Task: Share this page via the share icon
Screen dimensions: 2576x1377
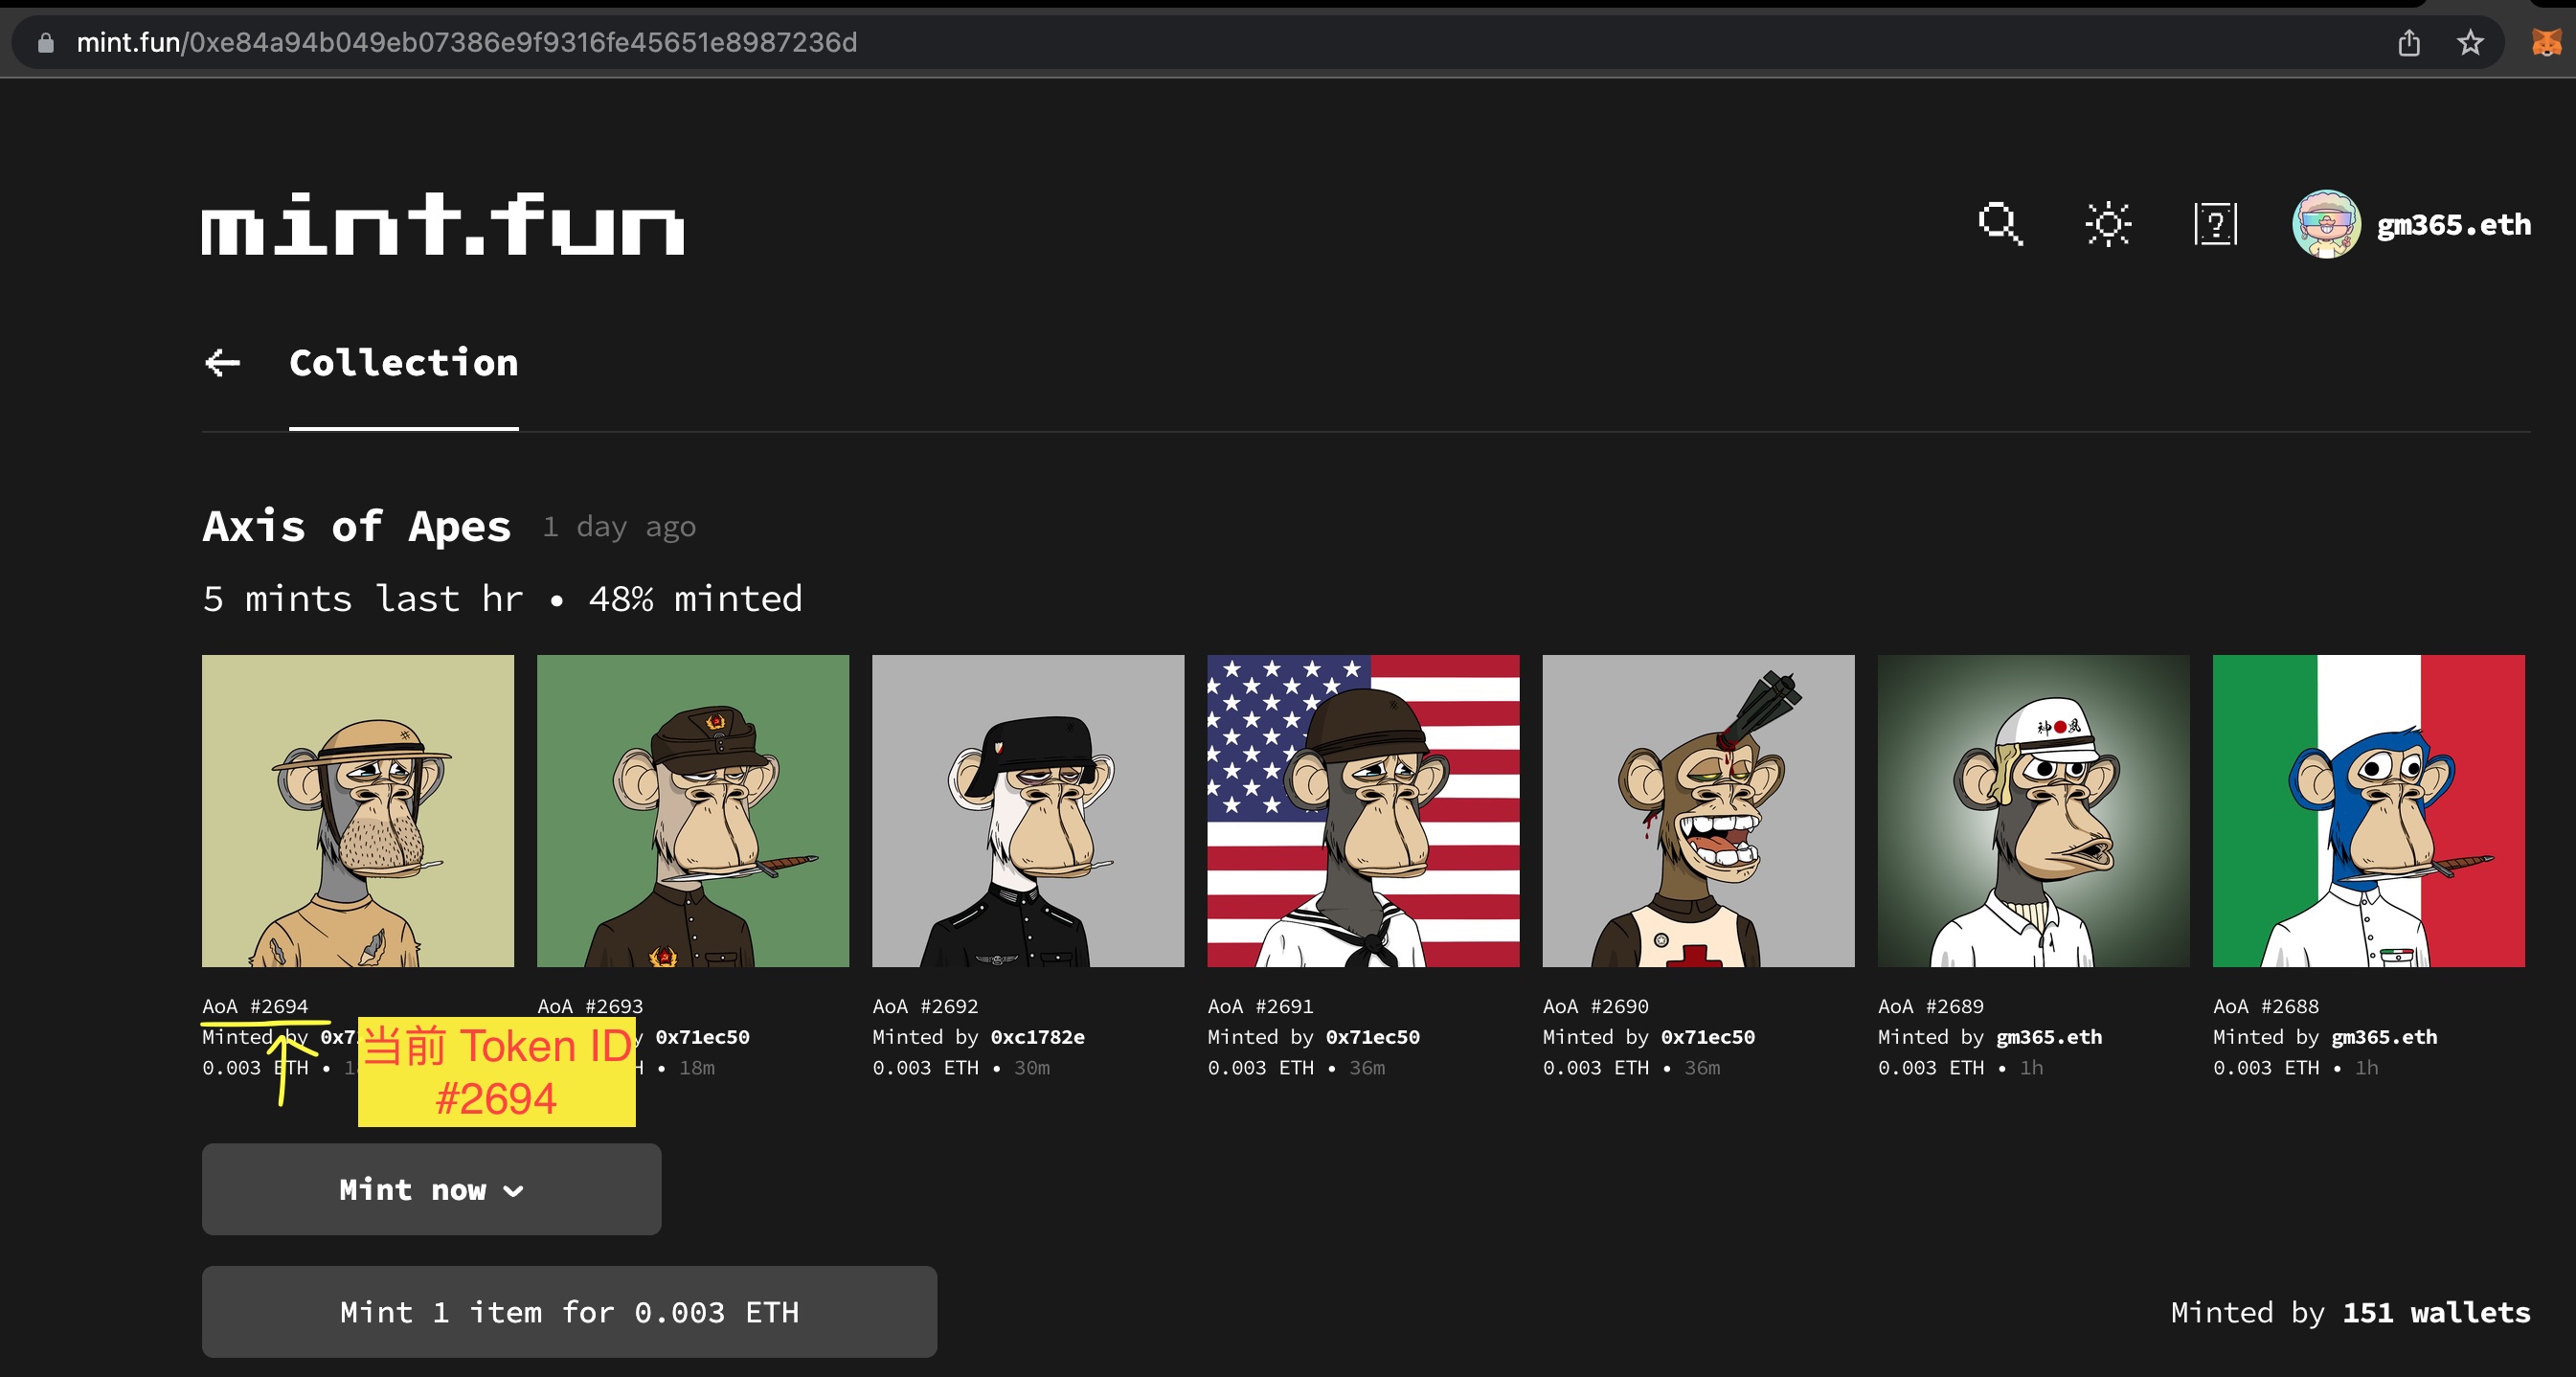Action: click(x=2409, y=42)
